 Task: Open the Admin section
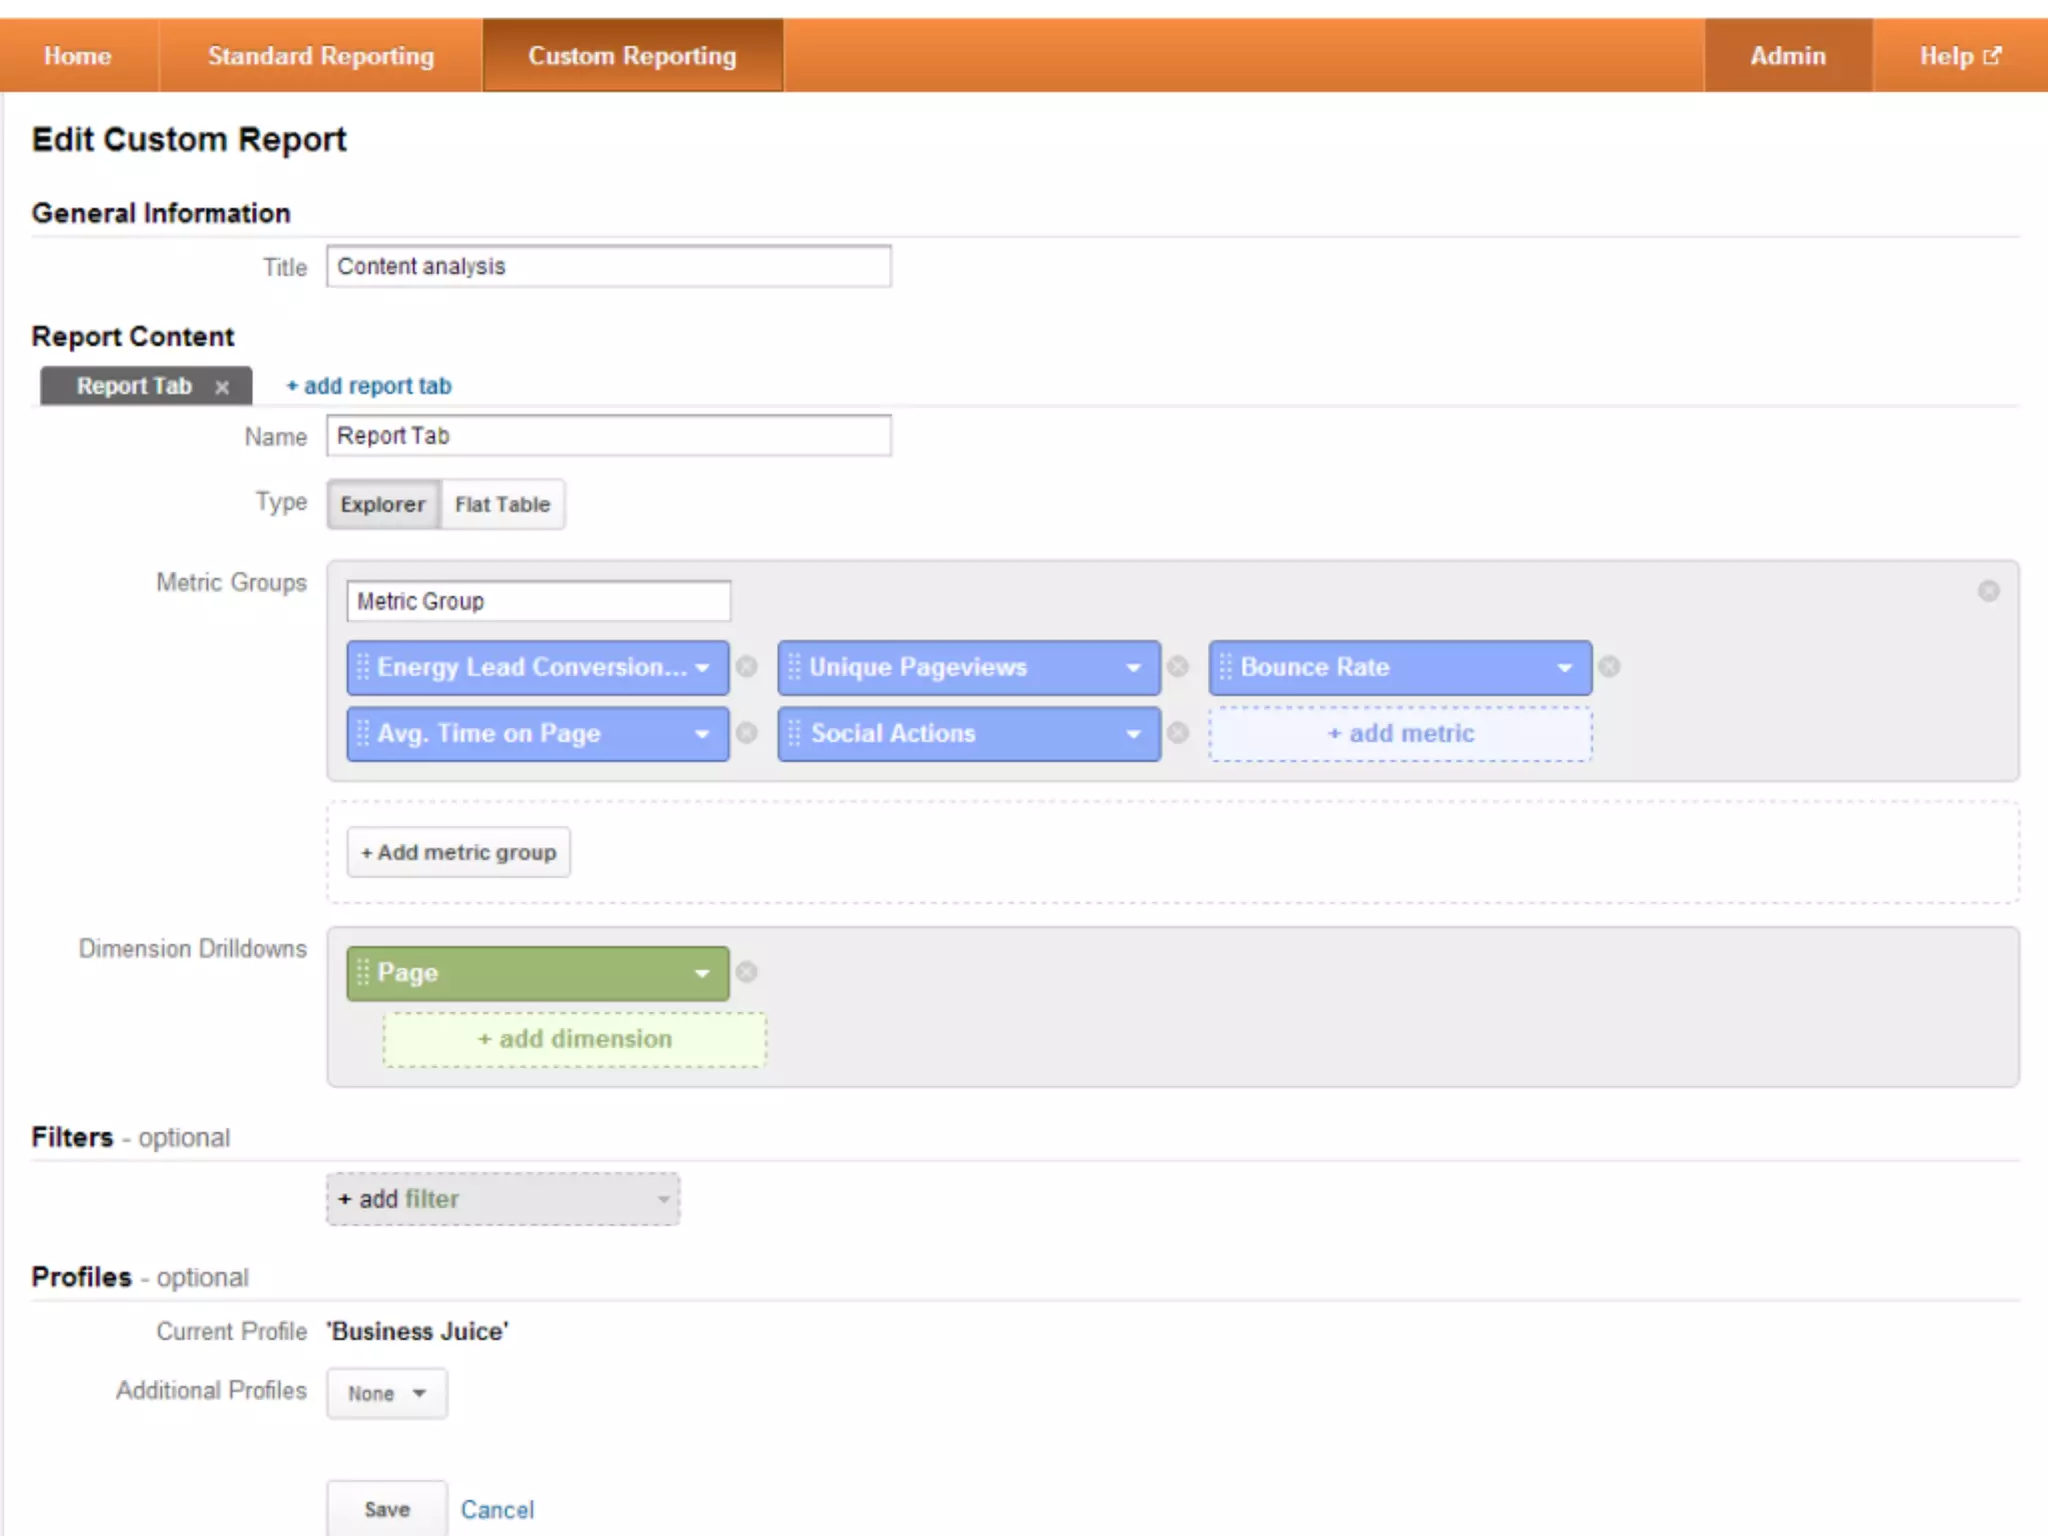[1787, 56]
